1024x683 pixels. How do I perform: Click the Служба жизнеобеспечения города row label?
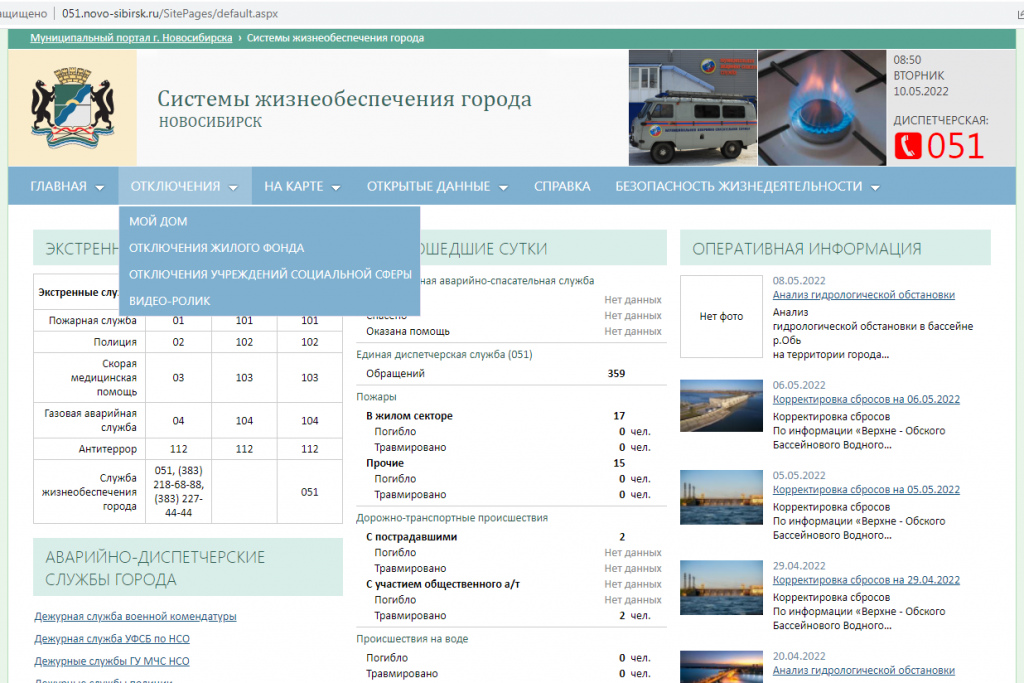(x=89, y=492)
